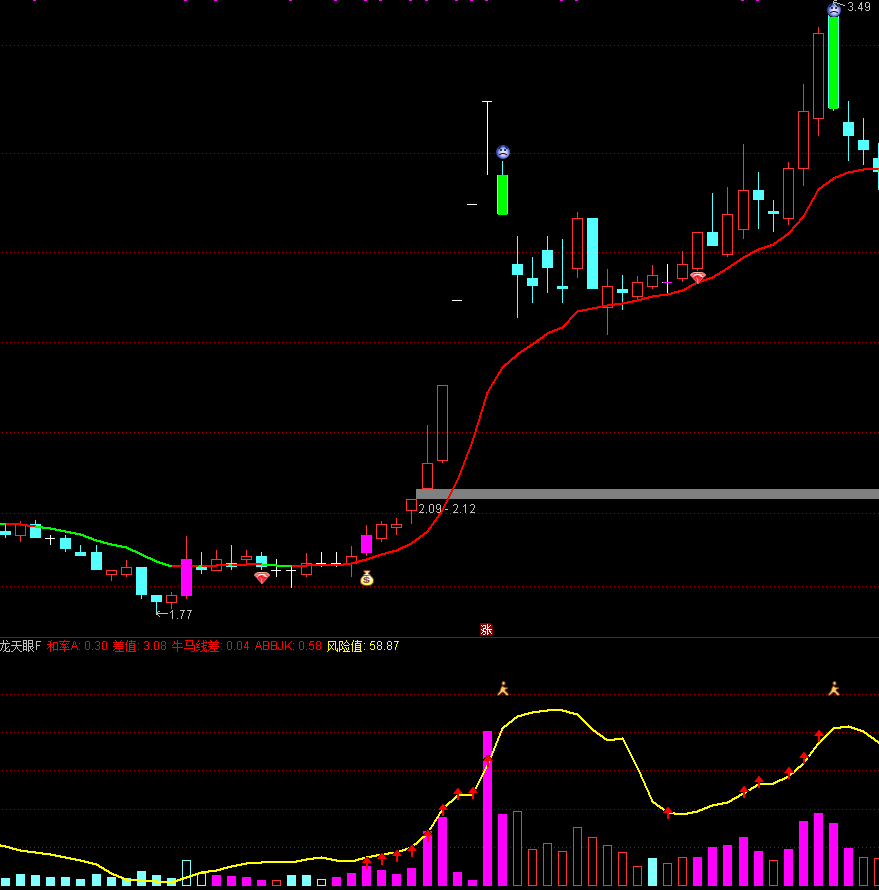Click the red diamond marker left of the money bag

[x=262, y=578]
